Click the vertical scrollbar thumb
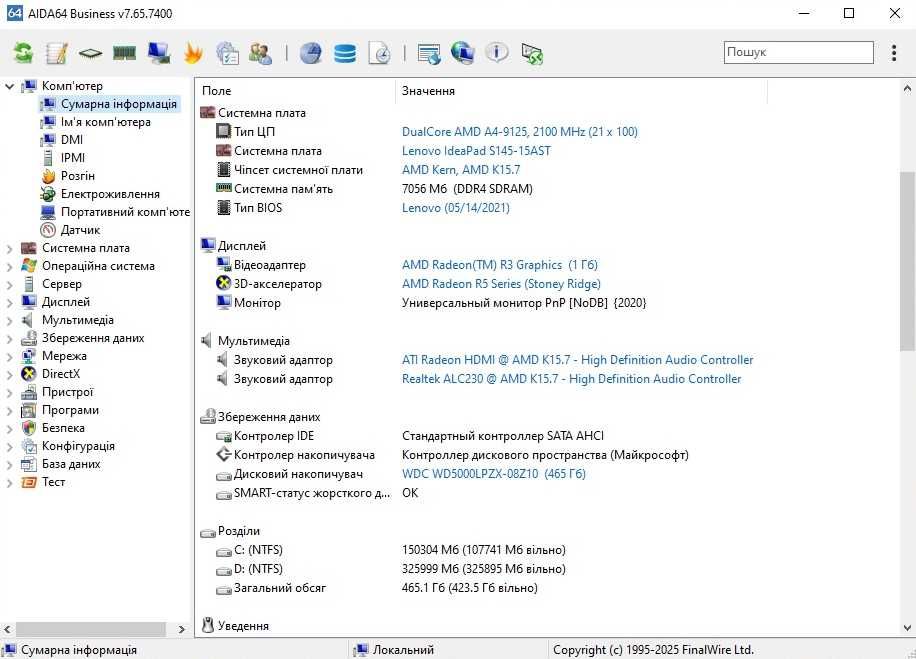Image resolution: width=916 pixels, height=659 pixels. pyautogui.click(x=907, y=261)
